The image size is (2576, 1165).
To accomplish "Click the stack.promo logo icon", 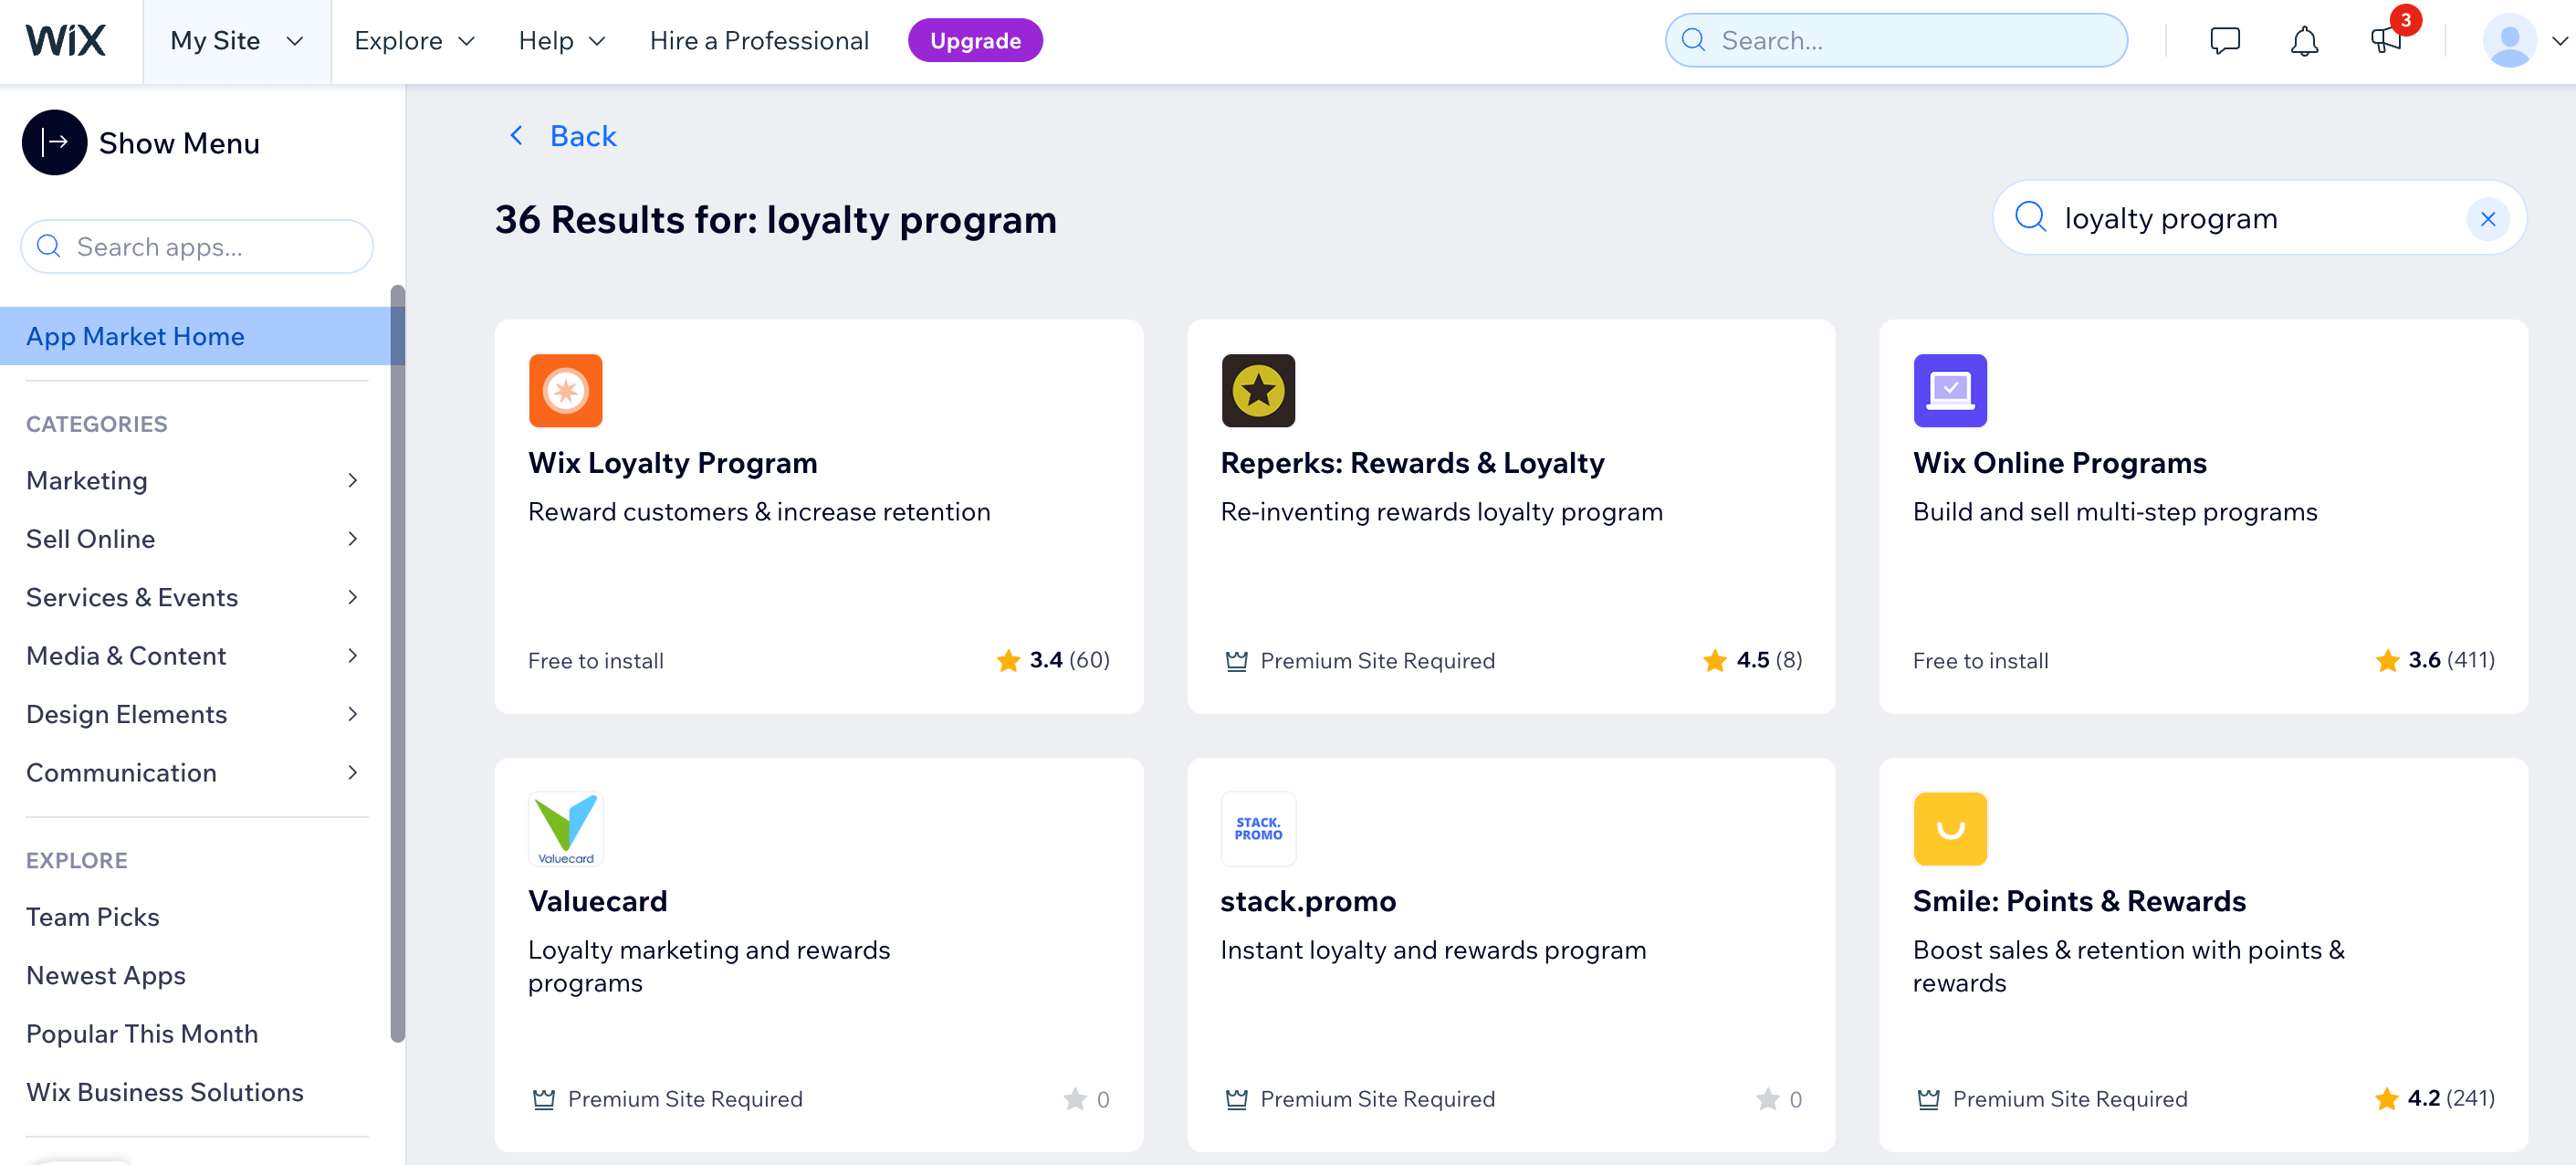I will (1259, 828).
